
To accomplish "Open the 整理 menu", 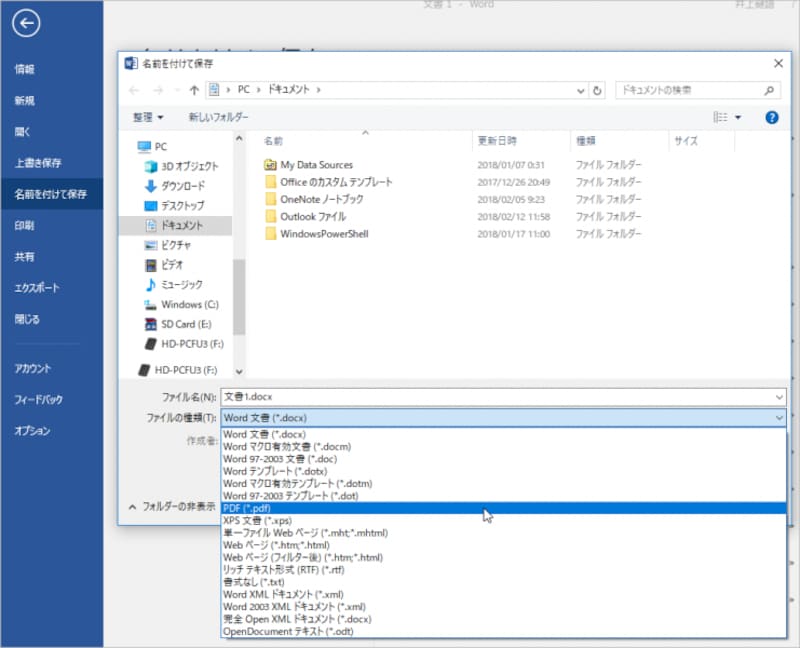I will point(146,117).
